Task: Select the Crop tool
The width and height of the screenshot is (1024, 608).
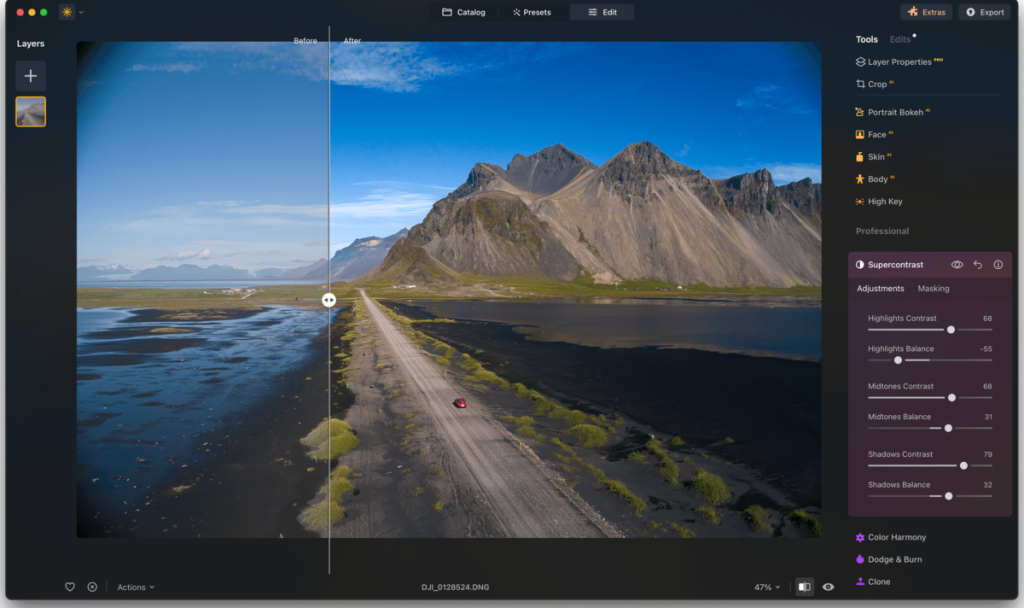Action: tap(874, 84)
